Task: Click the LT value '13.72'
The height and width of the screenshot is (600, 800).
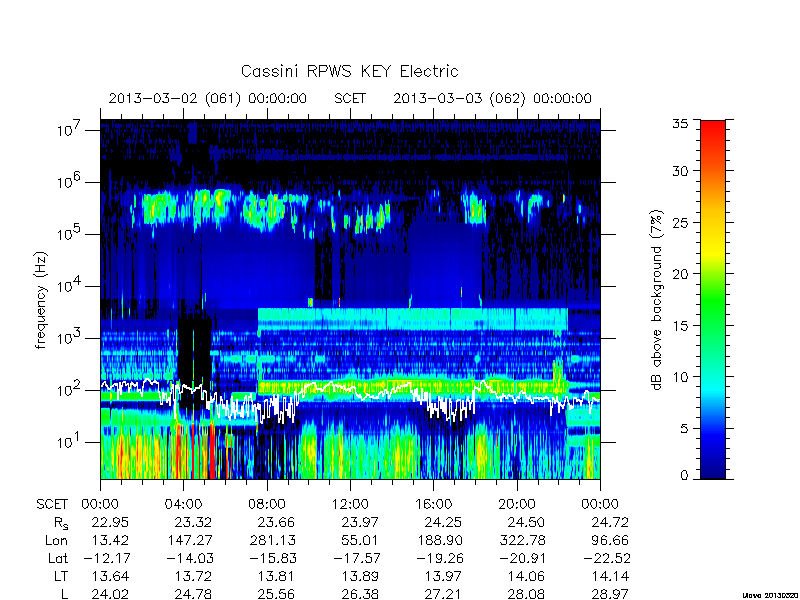Action: [193, 577]
